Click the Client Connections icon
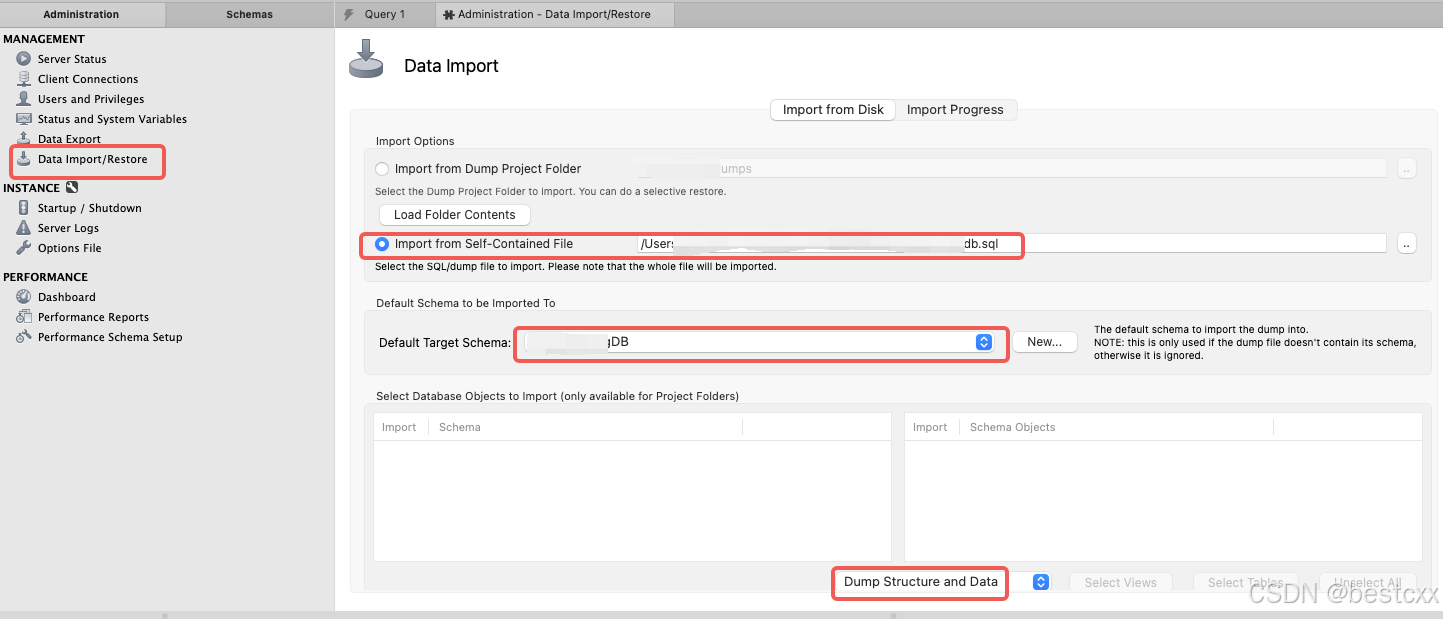 click(x=23, y=79)
